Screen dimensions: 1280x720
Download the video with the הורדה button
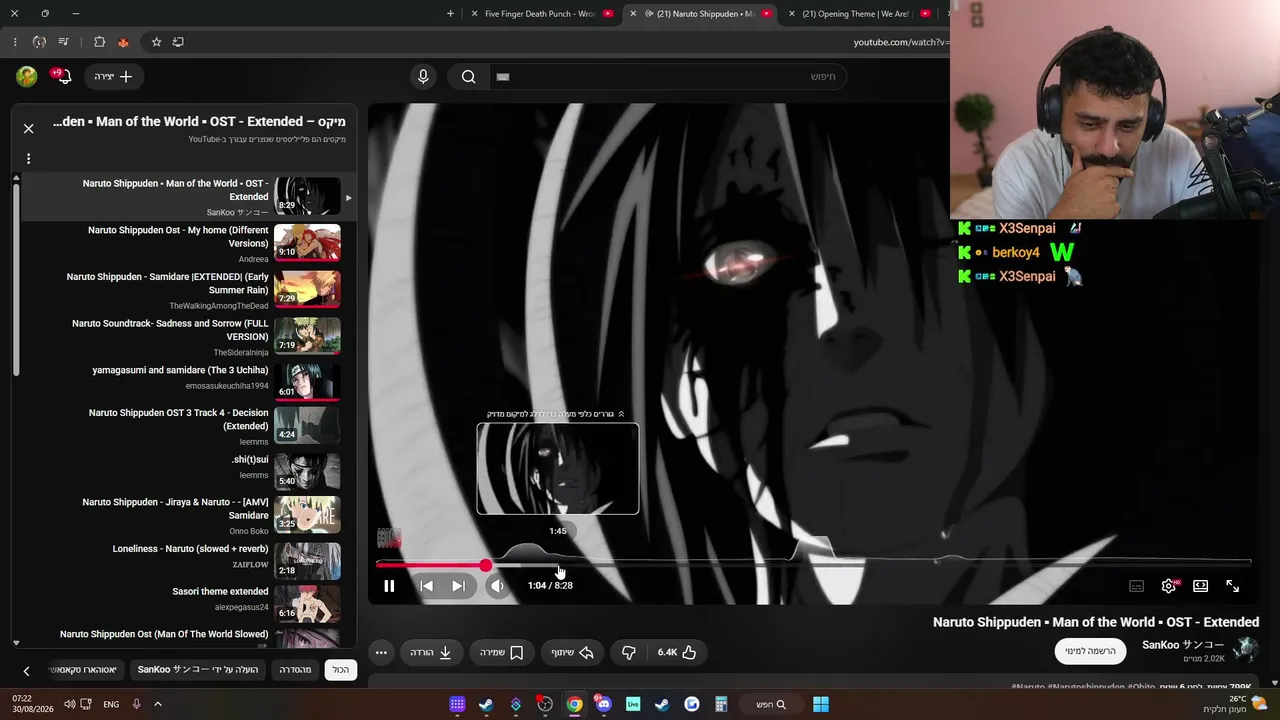[x=431, y=652]
